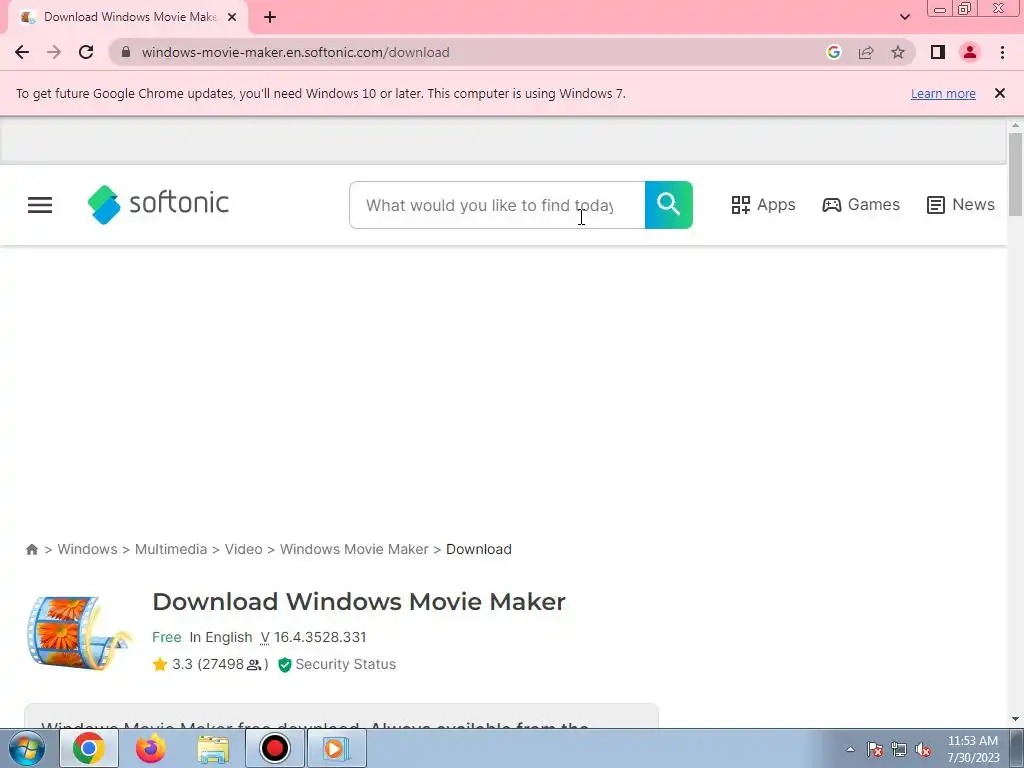Viewport: 1024px width, 768px height.
Task: Open the screen recorder taskbar icon
Action: pyautogui.click(x=274, y=748)
